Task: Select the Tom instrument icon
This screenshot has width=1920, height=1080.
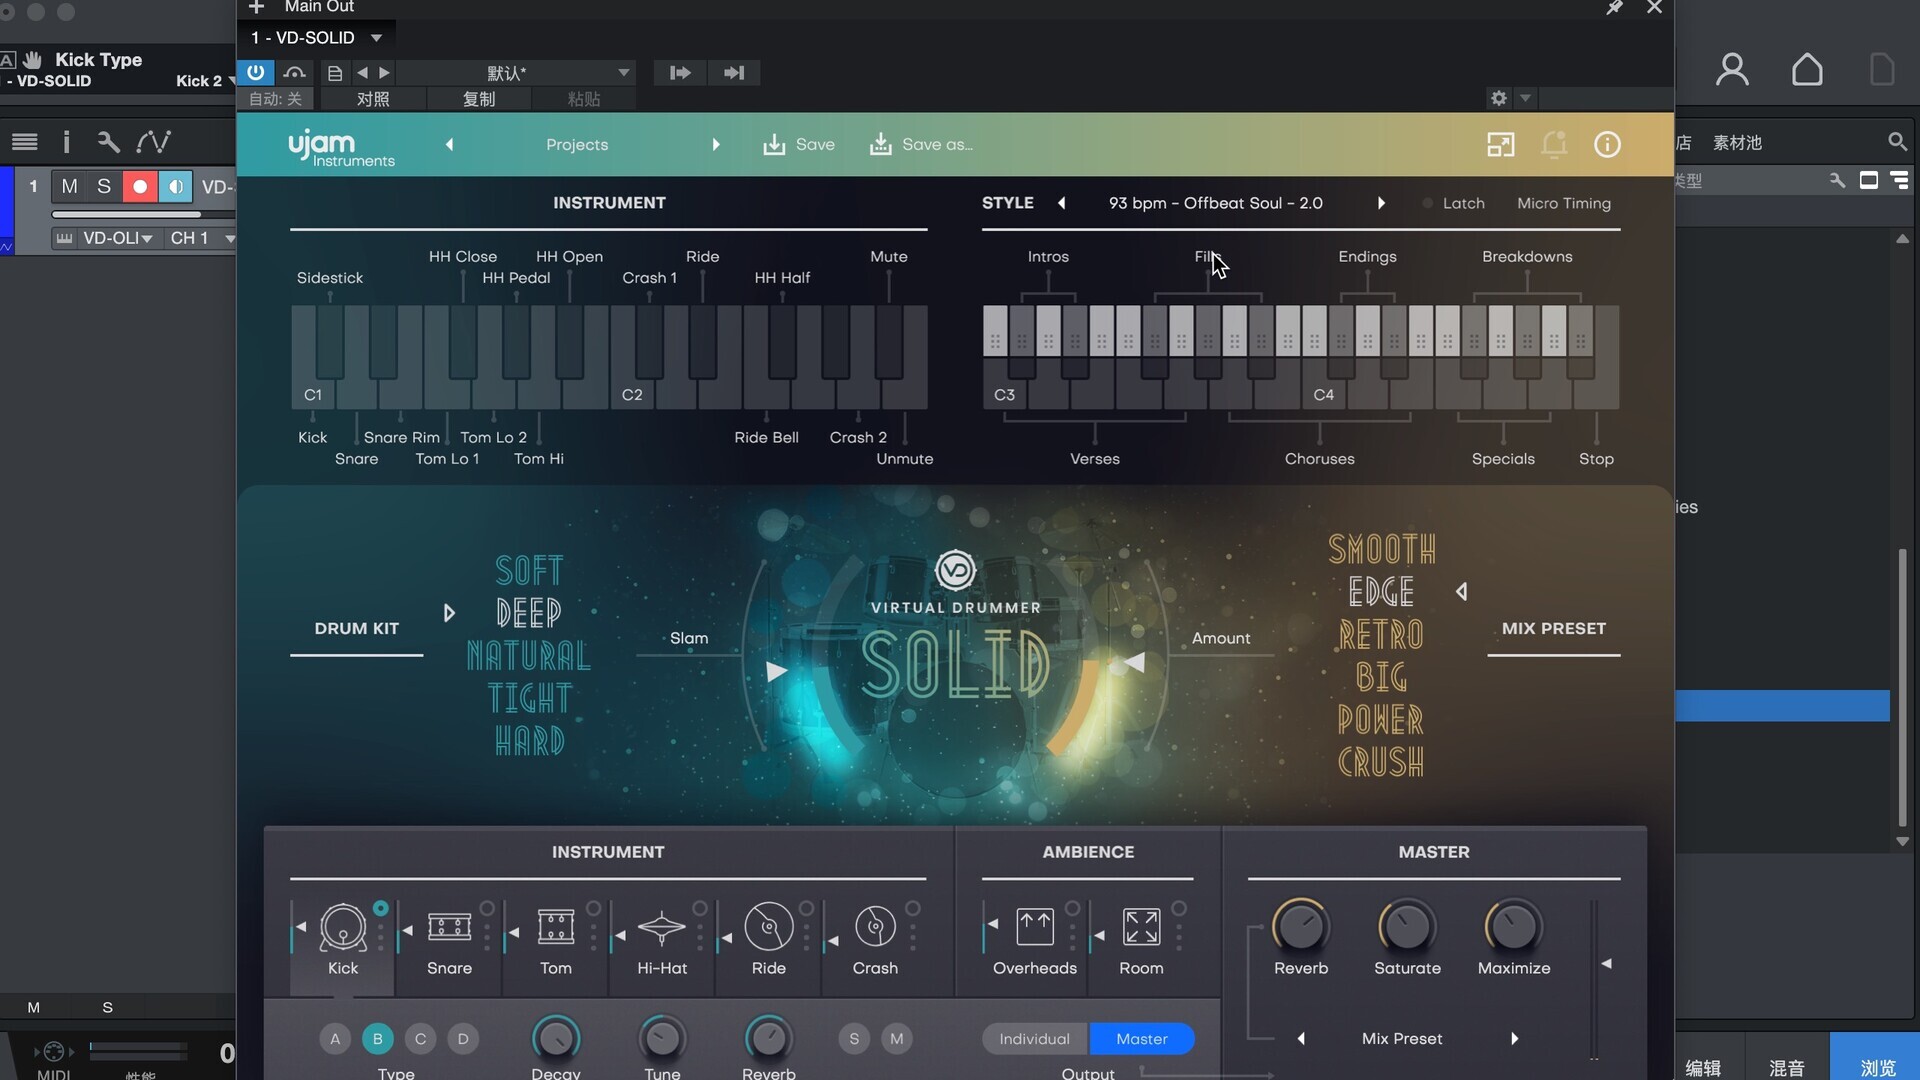Action: (x=556, y=927)
